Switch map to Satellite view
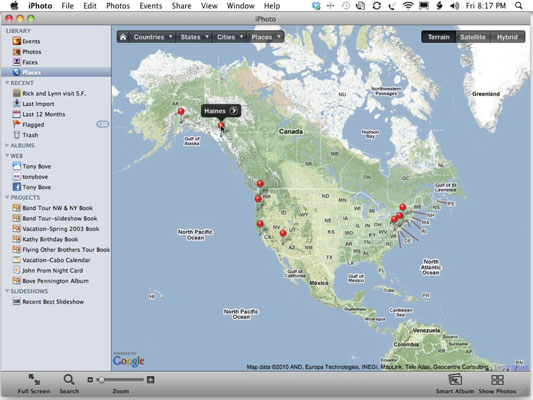 pos(473,37)
